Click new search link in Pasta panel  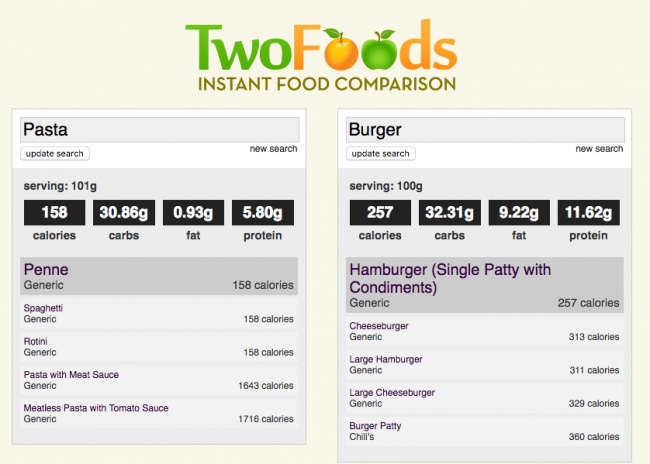(x=273, y=149)
